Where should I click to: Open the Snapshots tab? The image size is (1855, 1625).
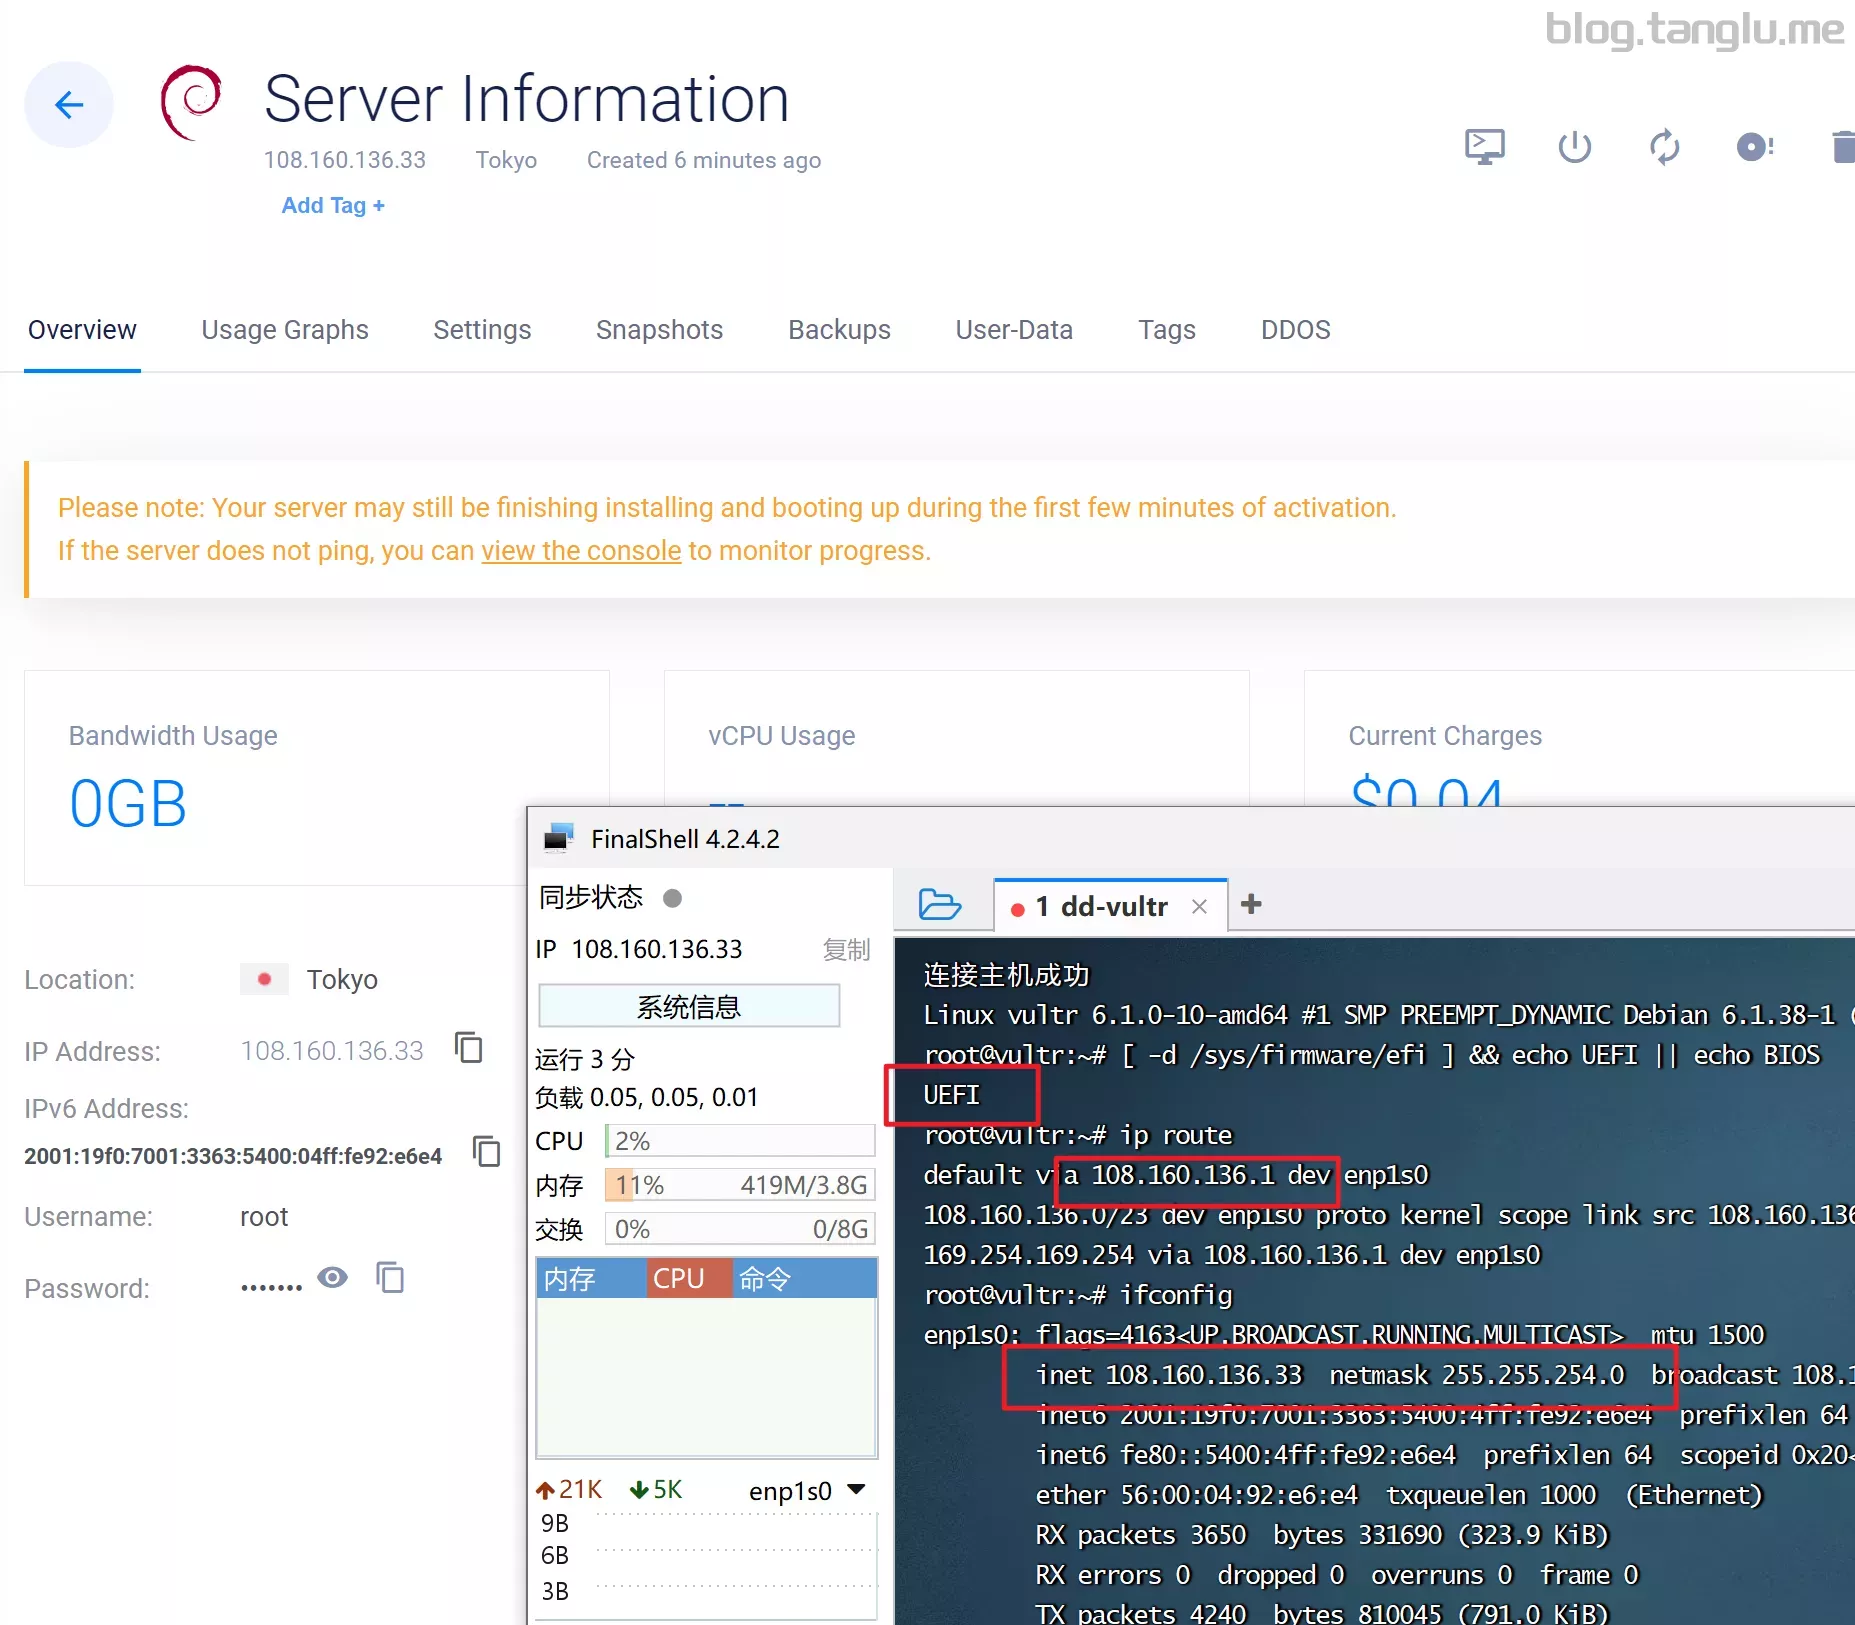pyautogui.click(x=659, y=330)
